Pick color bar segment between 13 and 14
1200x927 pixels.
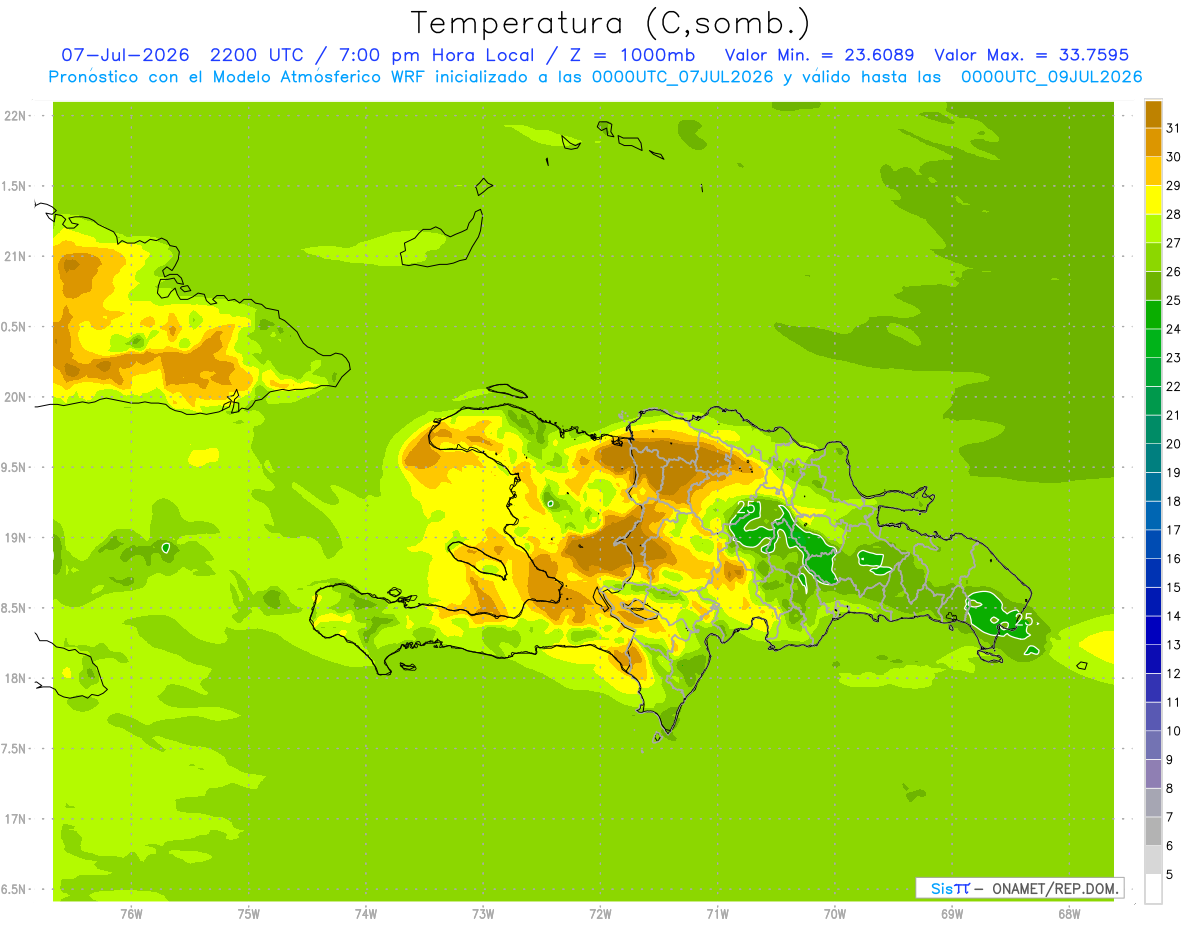pyautogui.click(x=1153, y=630)
